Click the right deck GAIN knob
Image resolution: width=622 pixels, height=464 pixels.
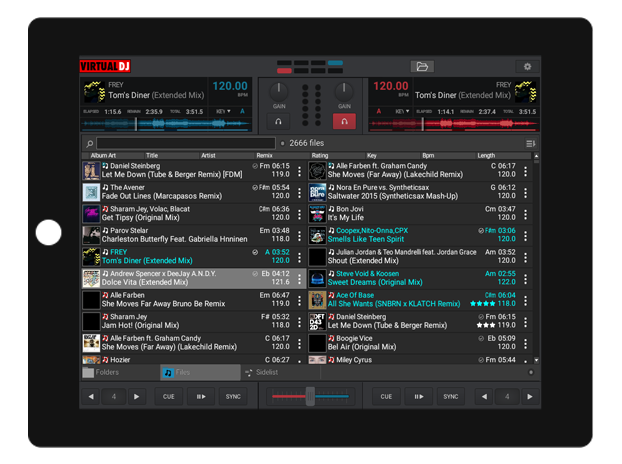[x=344, y=91]
